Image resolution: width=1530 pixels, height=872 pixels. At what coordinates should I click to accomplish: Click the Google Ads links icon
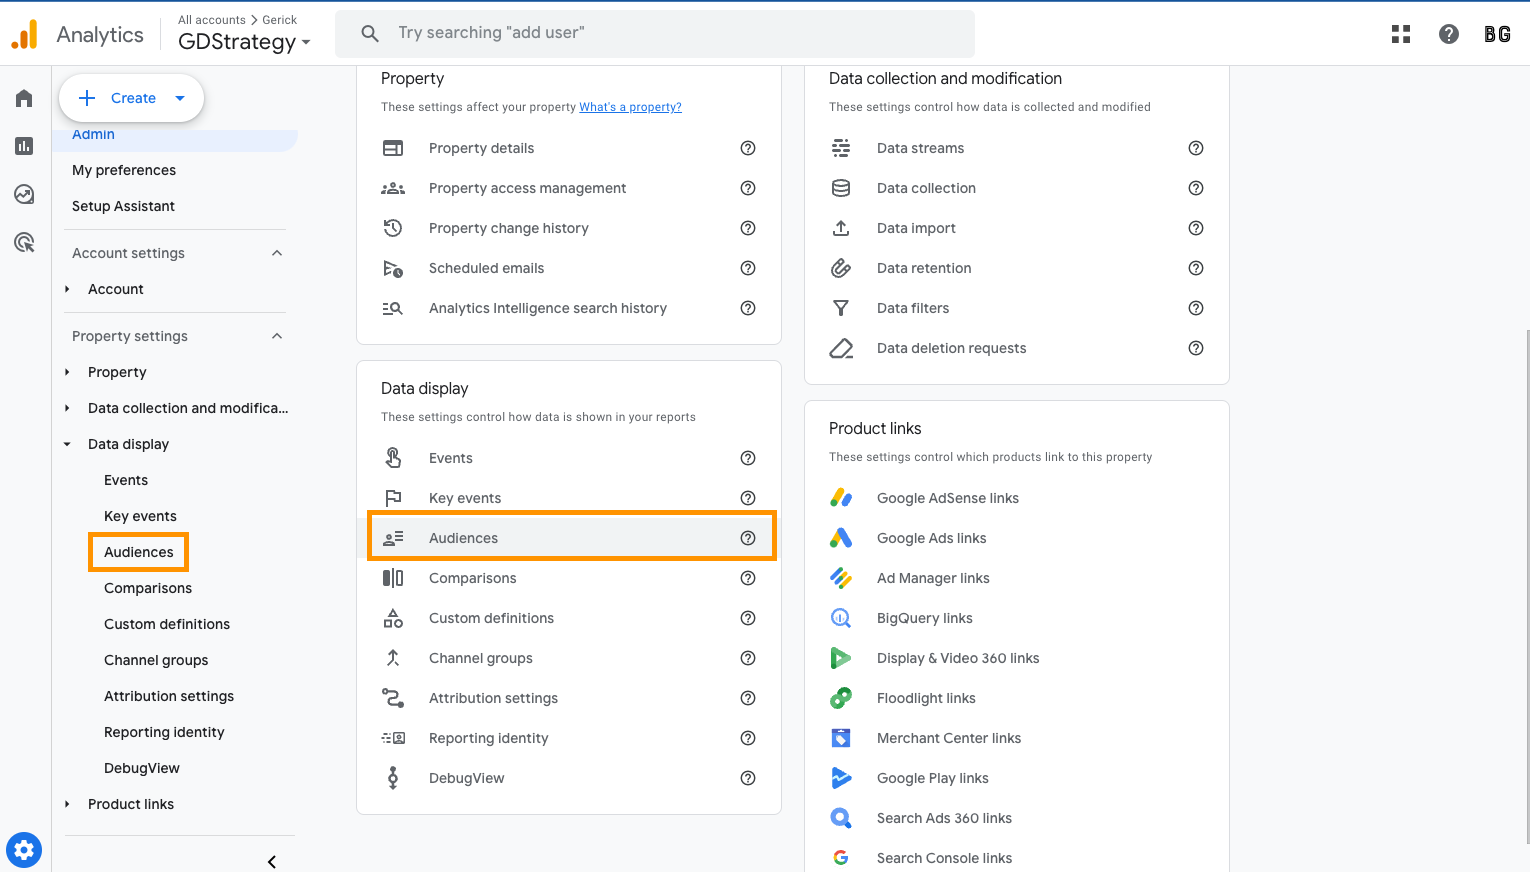coord(841,538)
